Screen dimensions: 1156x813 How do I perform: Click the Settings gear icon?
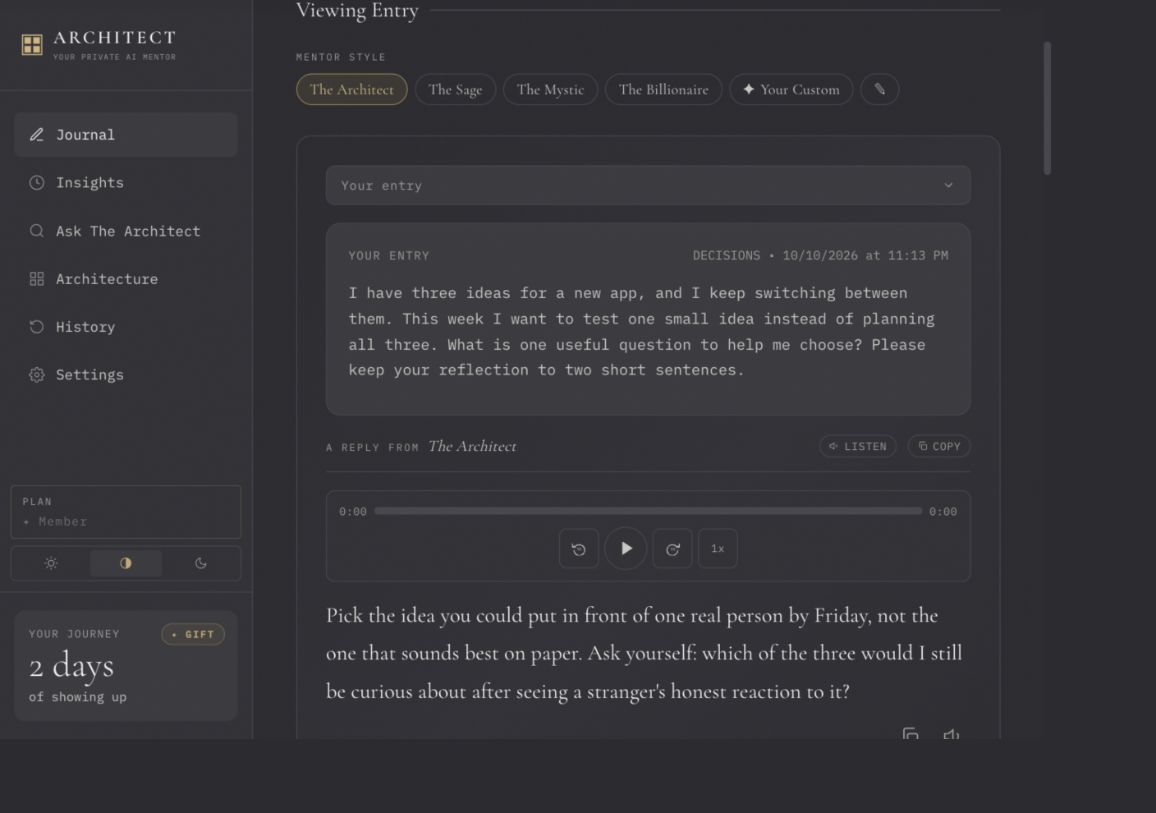click(36, 374)
